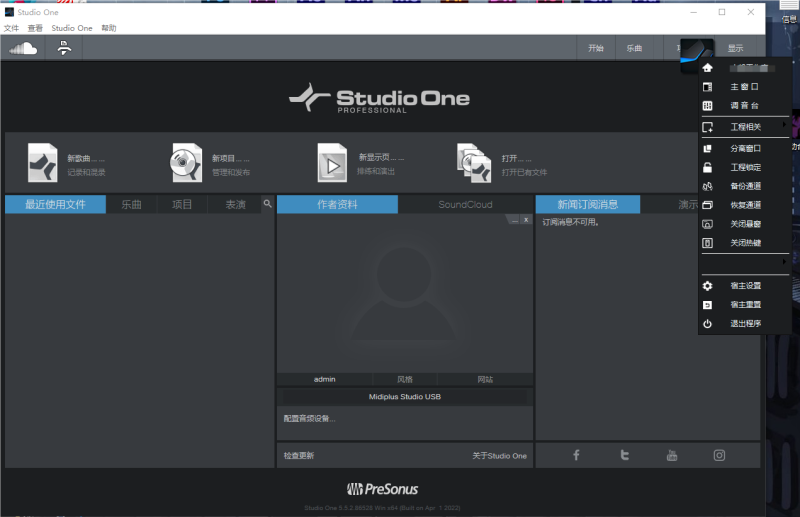Open existing file via 打开 icon
Viewport: 800px width, 517px height.
click(474, 163)
